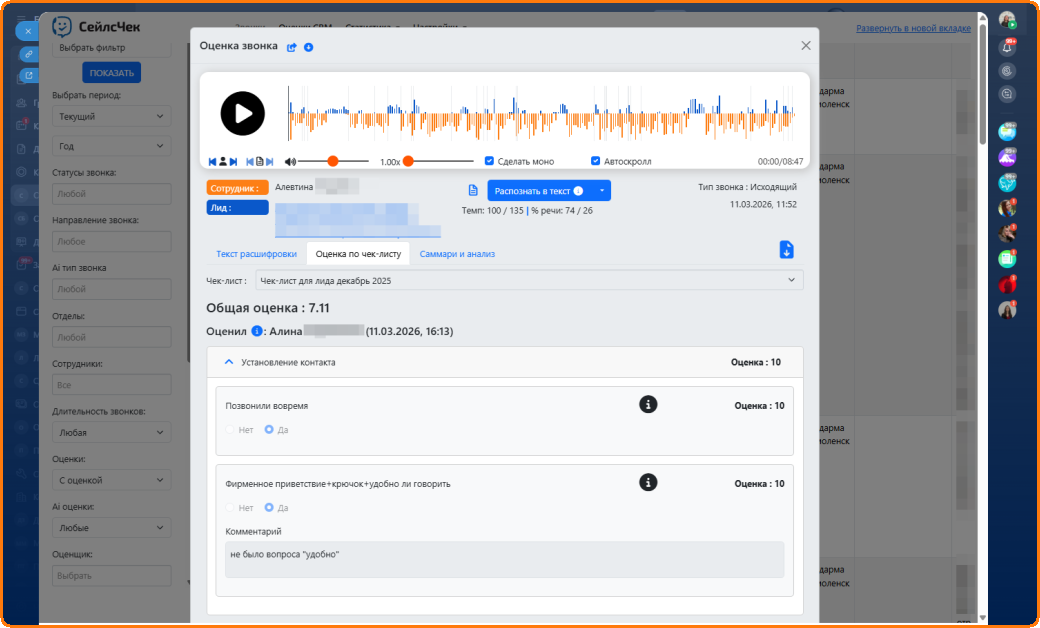Click the document icon left of Распознать в текст
1040x628 pixels.
[x=473, y=190]
